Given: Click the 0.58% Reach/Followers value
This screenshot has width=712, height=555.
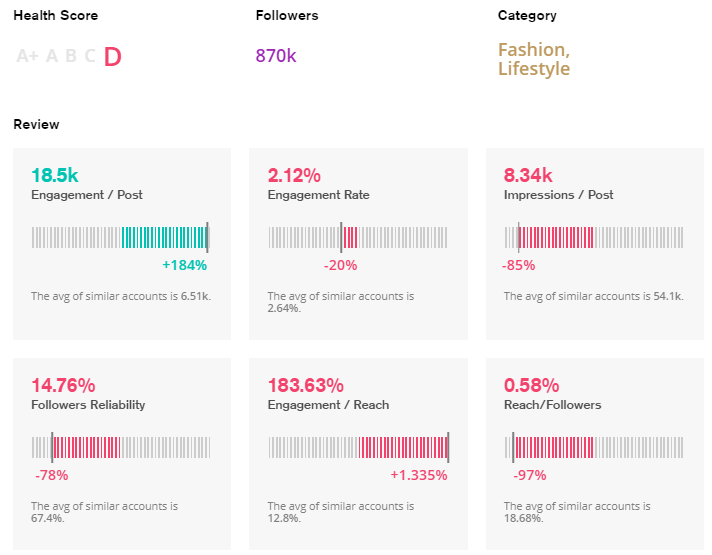Looking at the screenshot, I should click(x=530, y=386).
